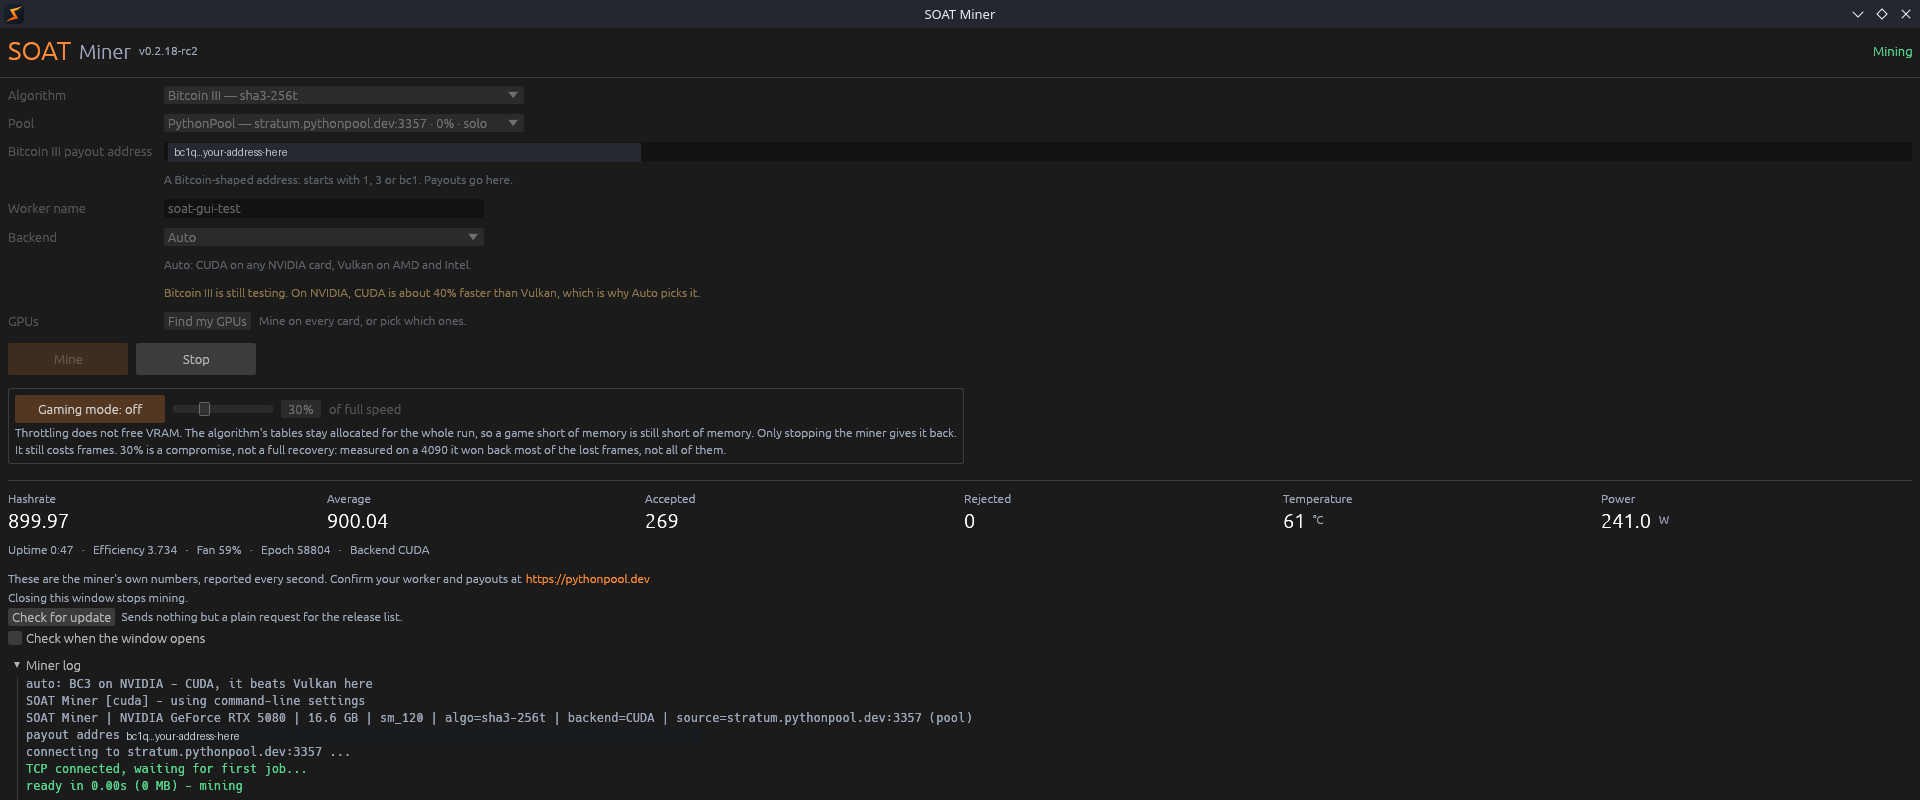Click the Stop button
1920x800 pixels.
point(196,359)
